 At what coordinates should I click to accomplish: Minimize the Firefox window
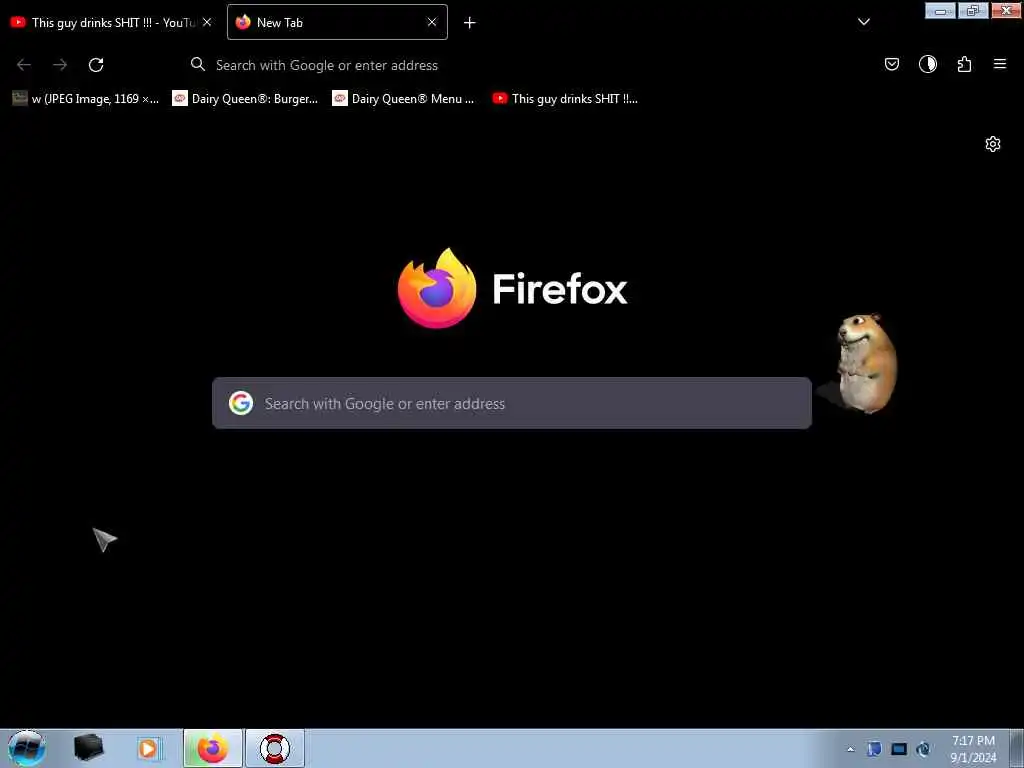[940, 10]
